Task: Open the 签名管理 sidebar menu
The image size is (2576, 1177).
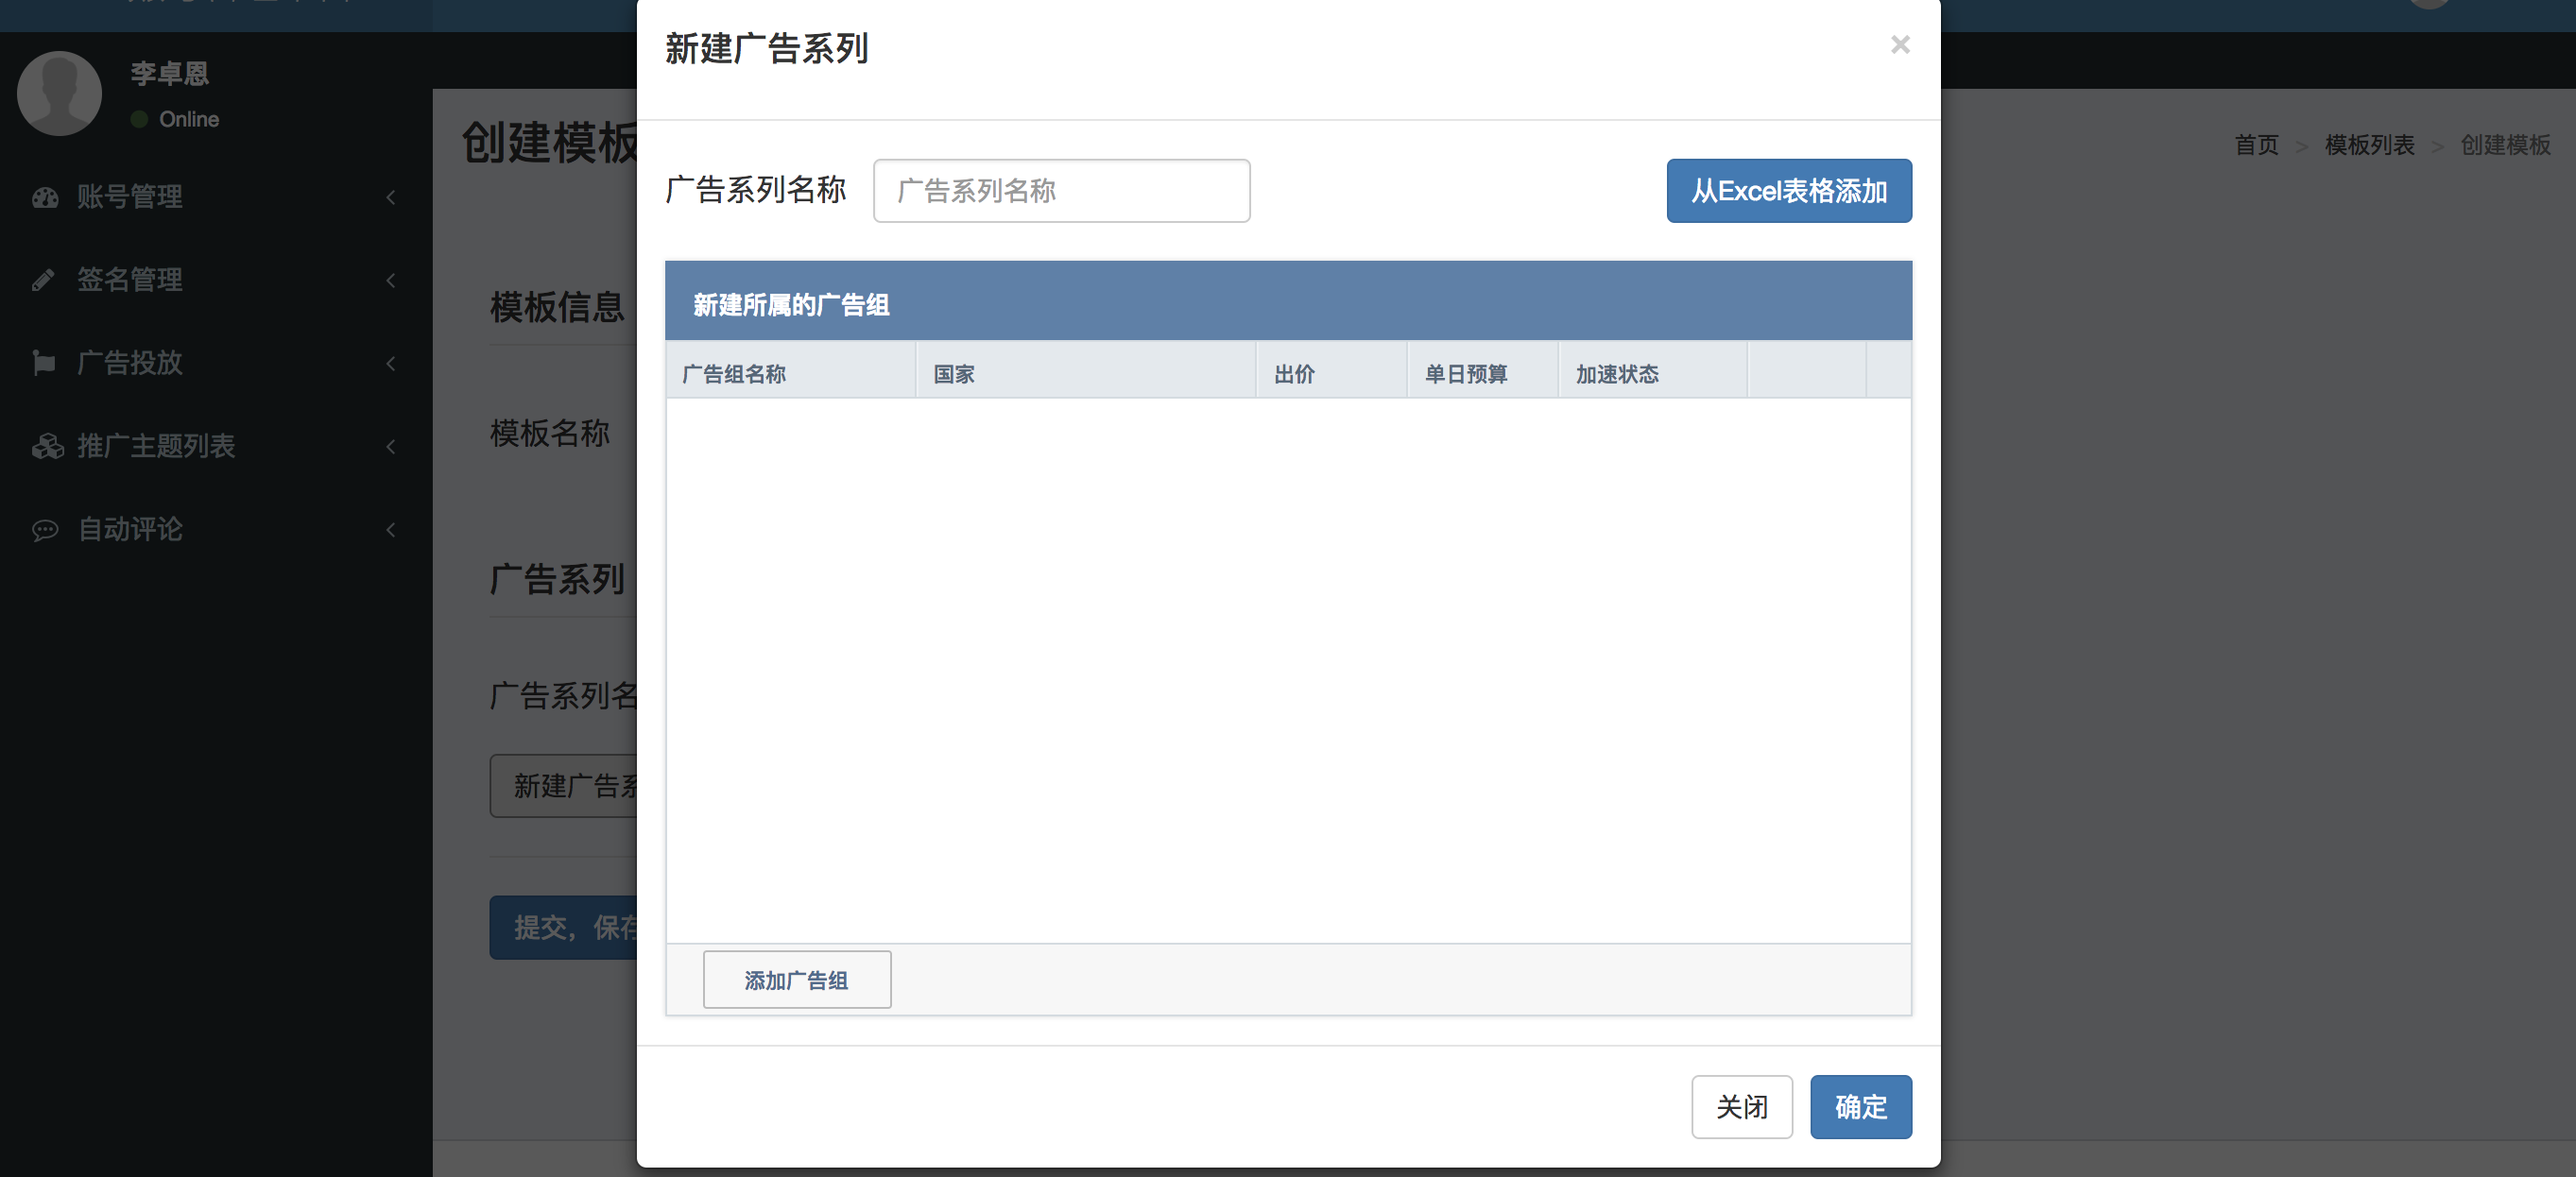Action: 215,280
